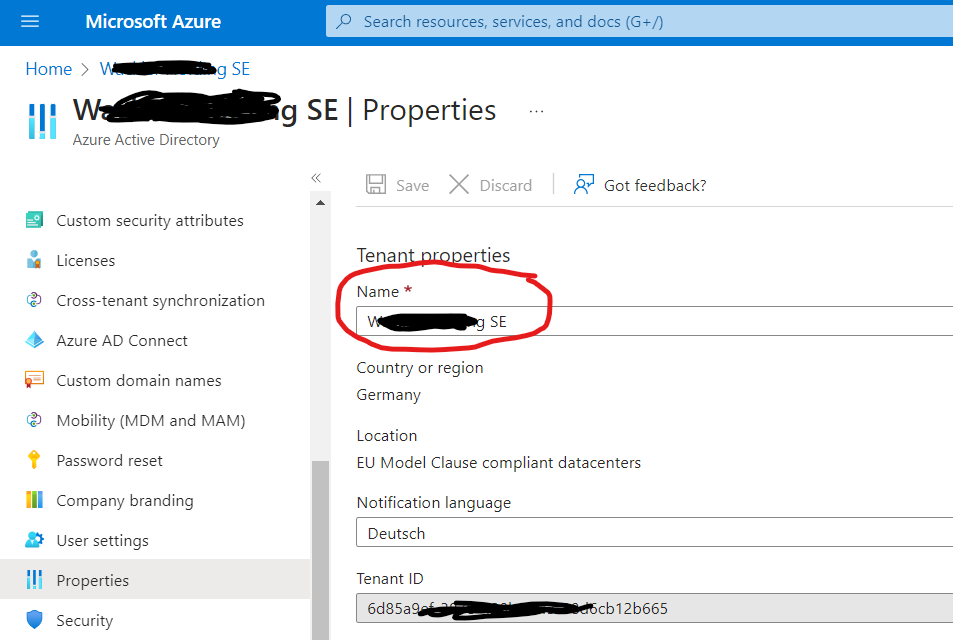Collapse the sidebar with double chevron
Screen dimensions: 953x640
pyautogui.click(x=315, y=178)
